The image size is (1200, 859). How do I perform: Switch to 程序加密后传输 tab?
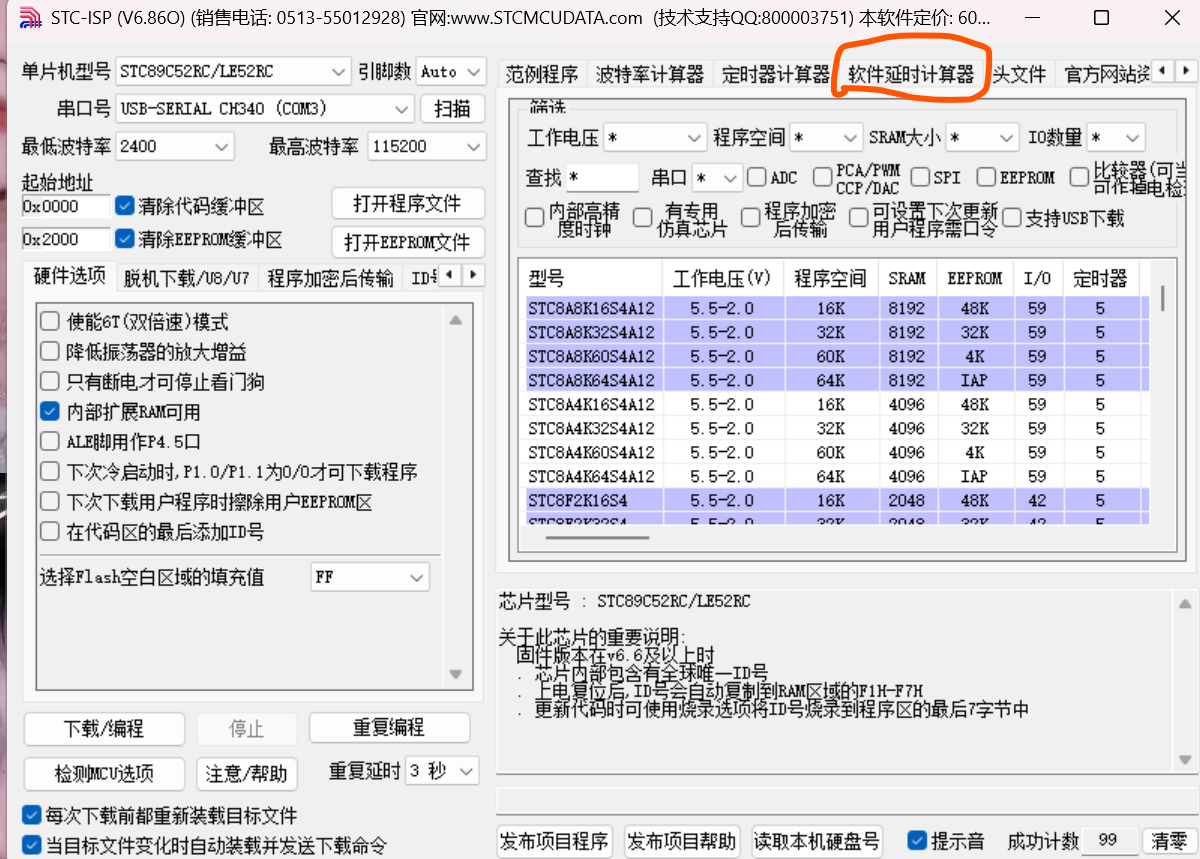330,277
